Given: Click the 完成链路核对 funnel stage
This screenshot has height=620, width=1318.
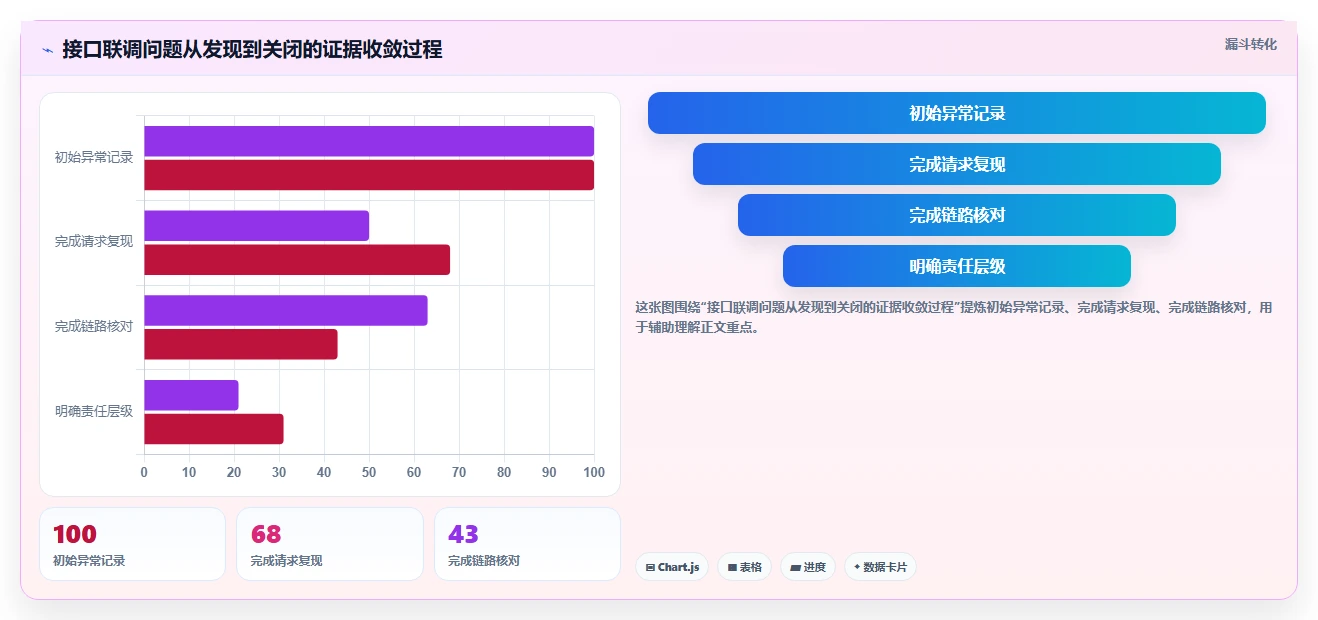Looking at the screenshot, I should [957, 215].
